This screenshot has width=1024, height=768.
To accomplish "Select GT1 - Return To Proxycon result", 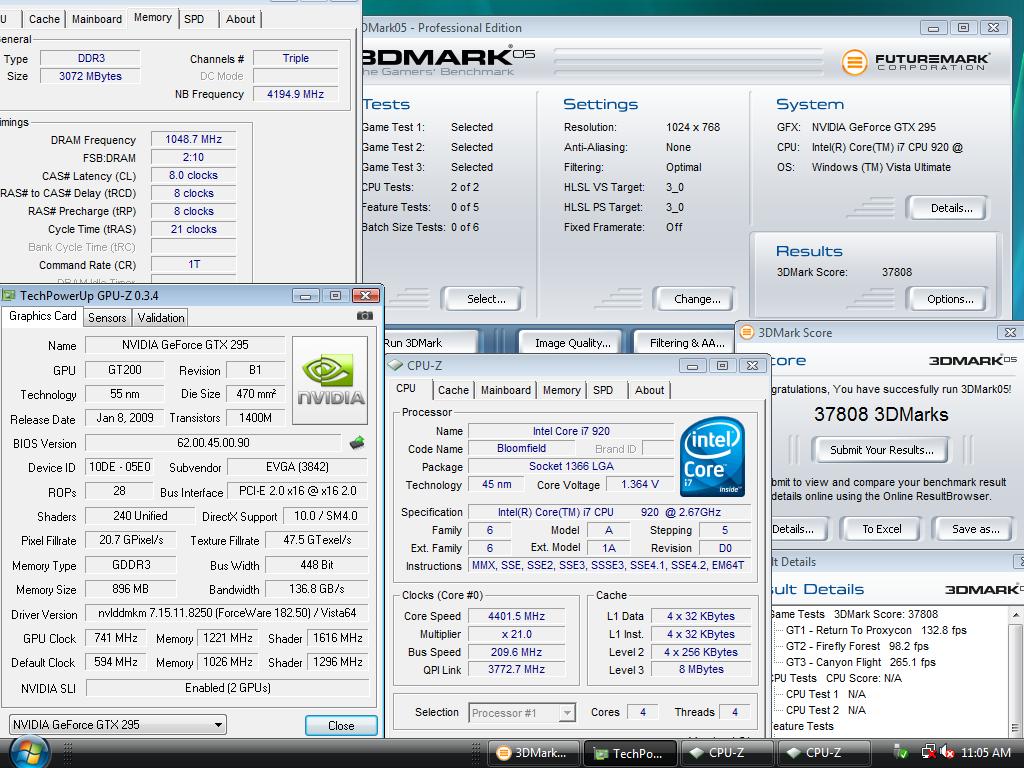I will click(x=876, y=630).
